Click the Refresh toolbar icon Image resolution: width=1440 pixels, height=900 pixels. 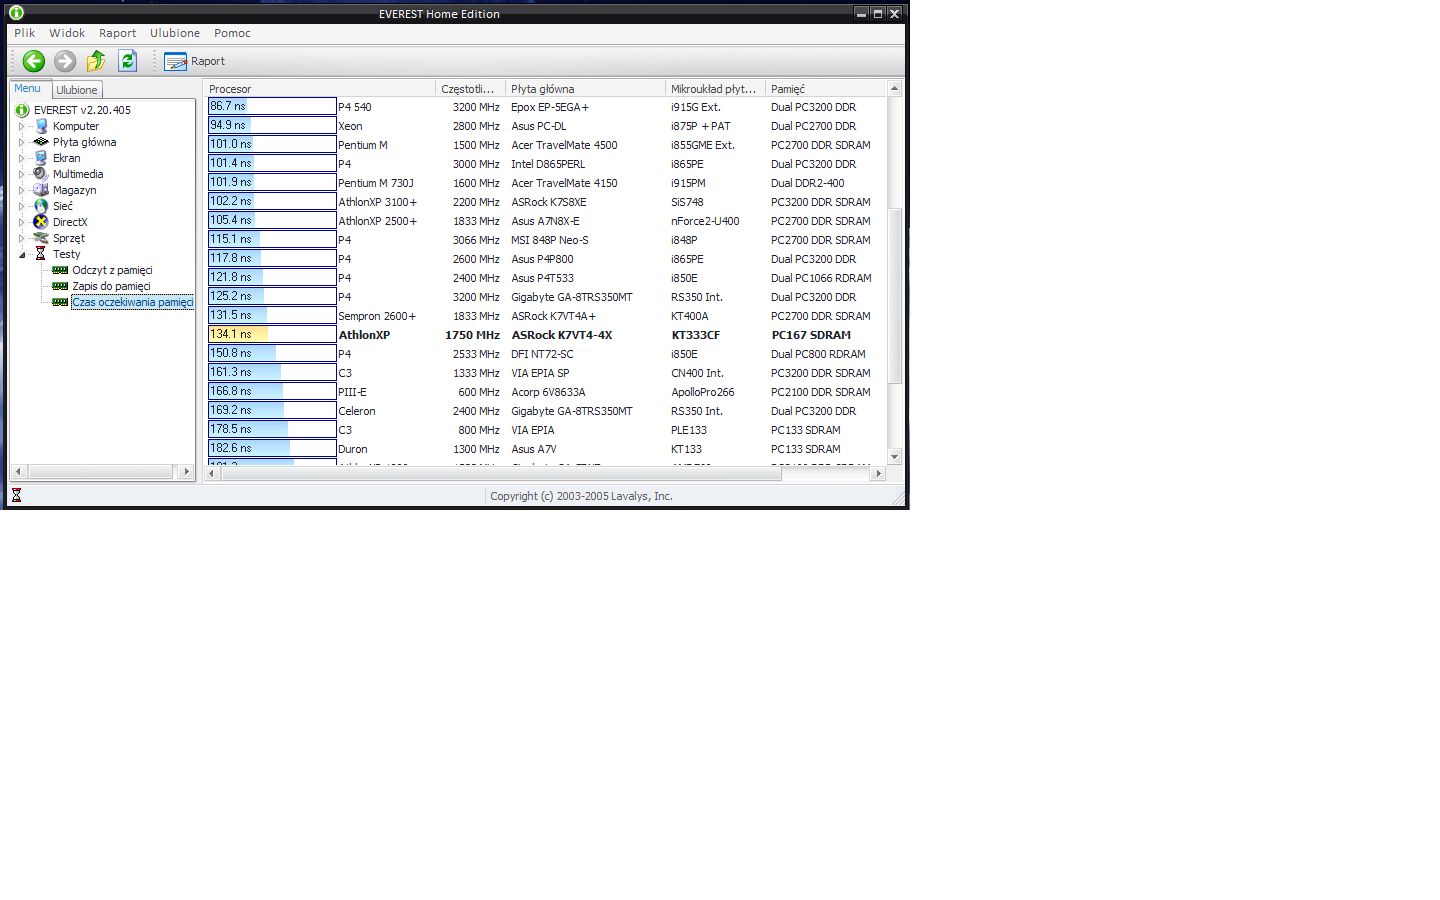click(128, 61)
